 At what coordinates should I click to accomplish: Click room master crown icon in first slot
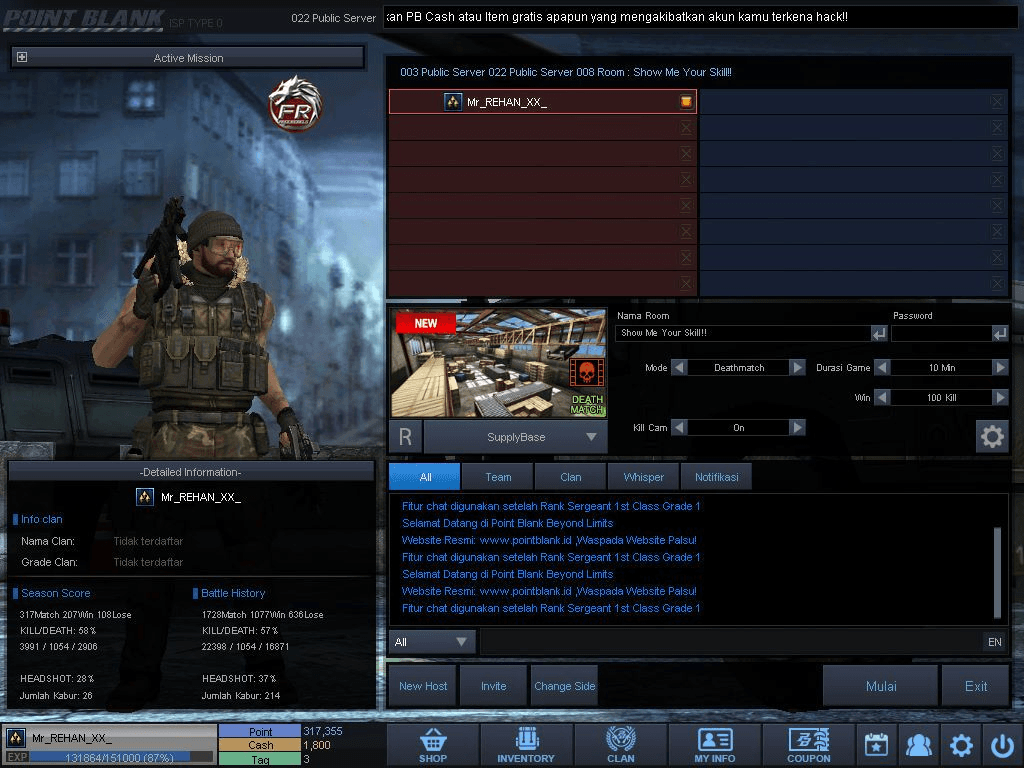[x=686, y=101]
